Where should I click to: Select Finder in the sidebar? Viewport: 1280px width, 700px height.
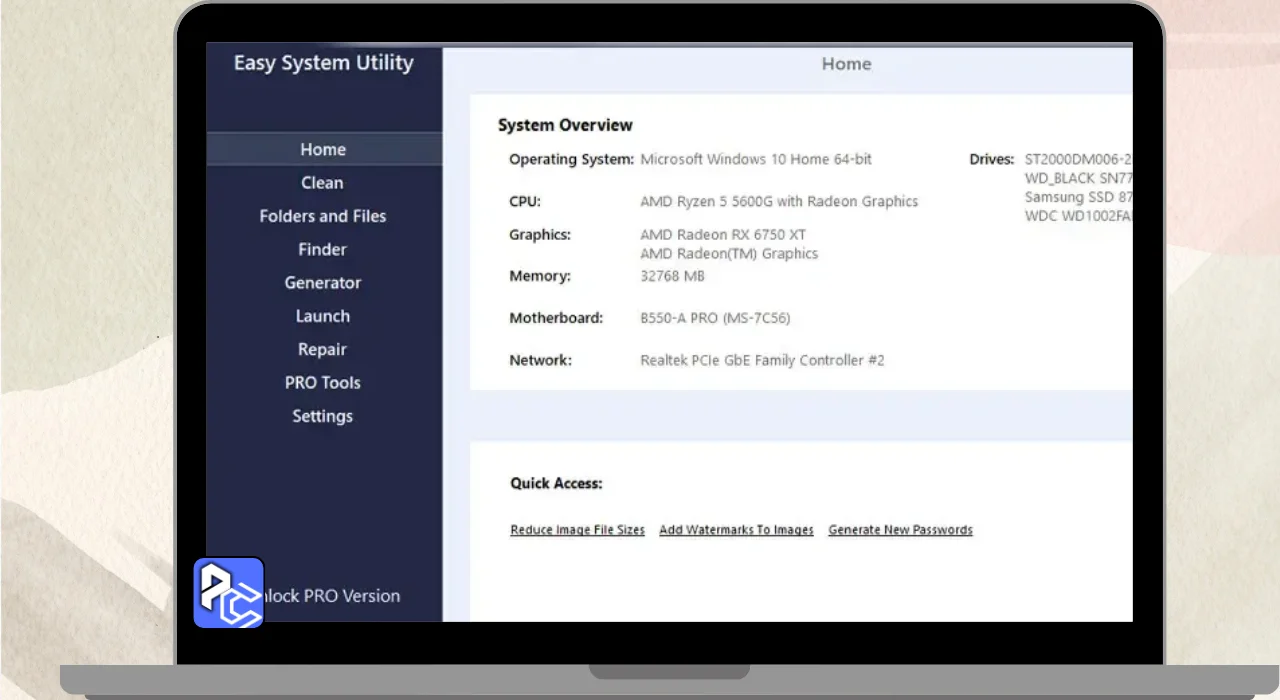[x=322, y=249]
